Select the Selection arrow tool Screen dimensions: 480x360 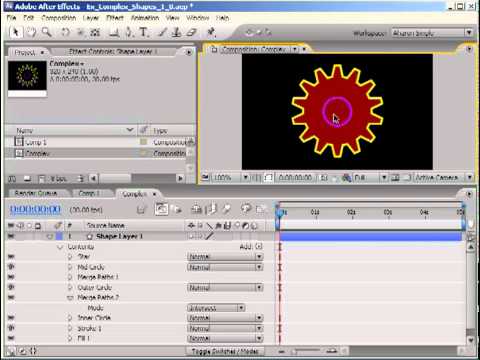(15, 32)
